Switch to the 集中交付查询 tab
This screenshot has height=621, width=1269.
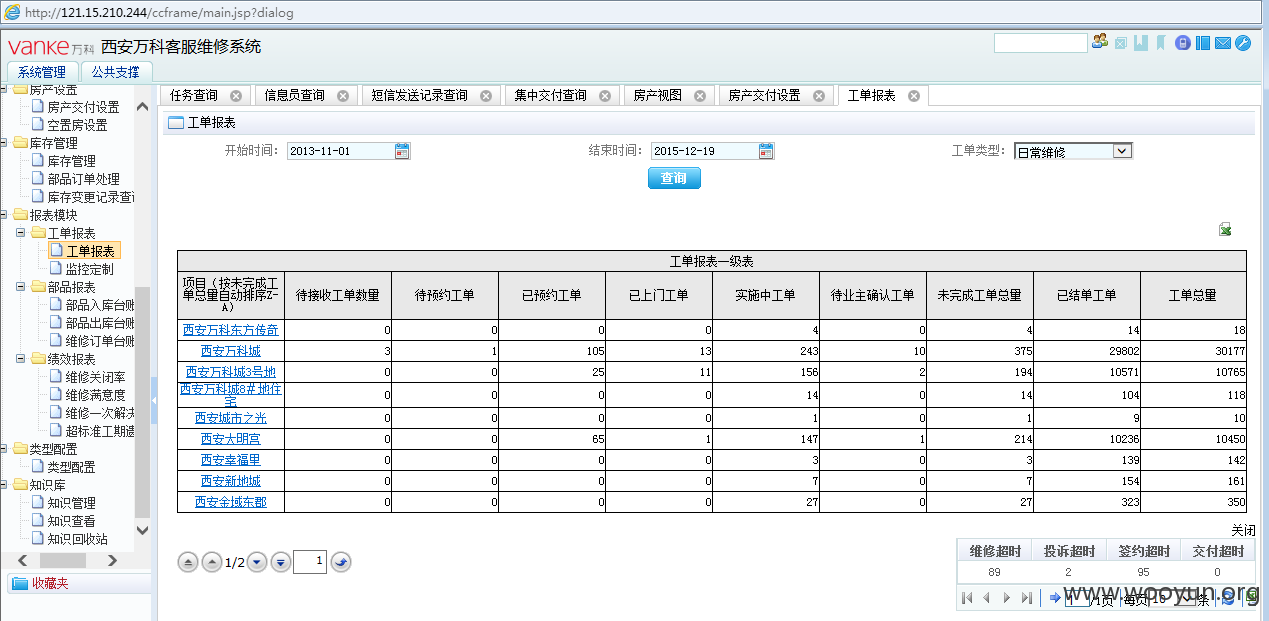pos(551,96)
